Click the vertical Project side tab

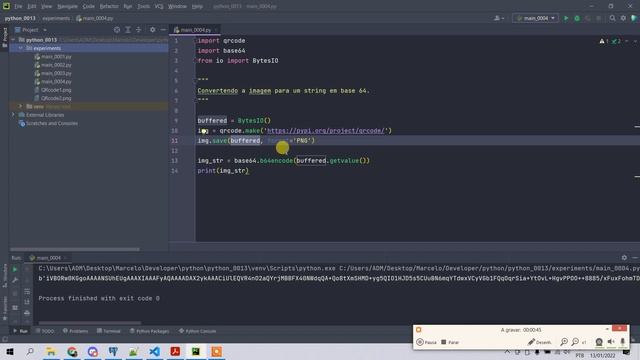tap(4, 38)
